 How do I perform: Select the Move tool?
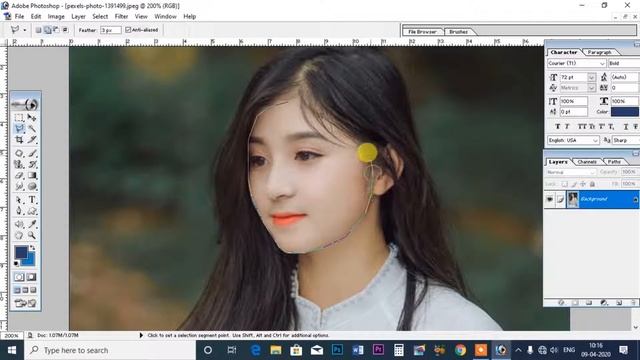click(32, 118)
